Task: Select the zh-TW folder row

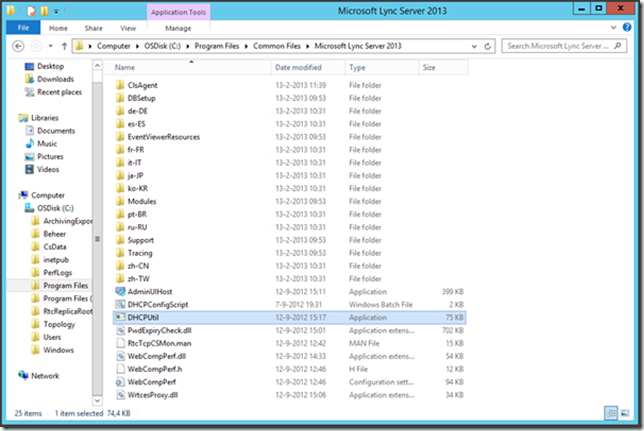Action: [x=290, y=279]
